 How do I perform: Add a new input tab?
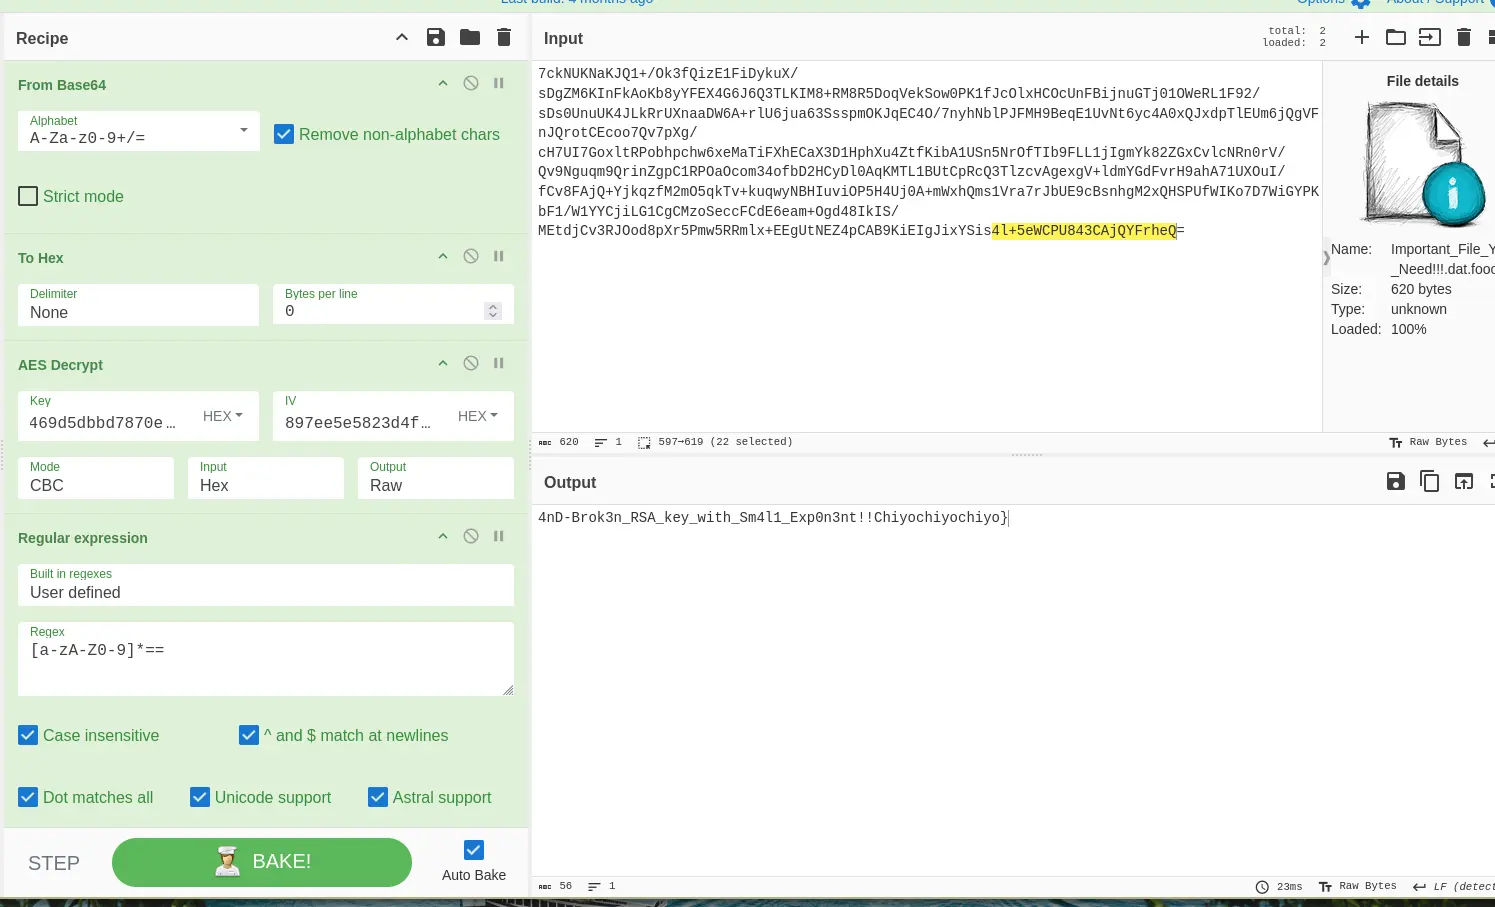coord(1362,38)
